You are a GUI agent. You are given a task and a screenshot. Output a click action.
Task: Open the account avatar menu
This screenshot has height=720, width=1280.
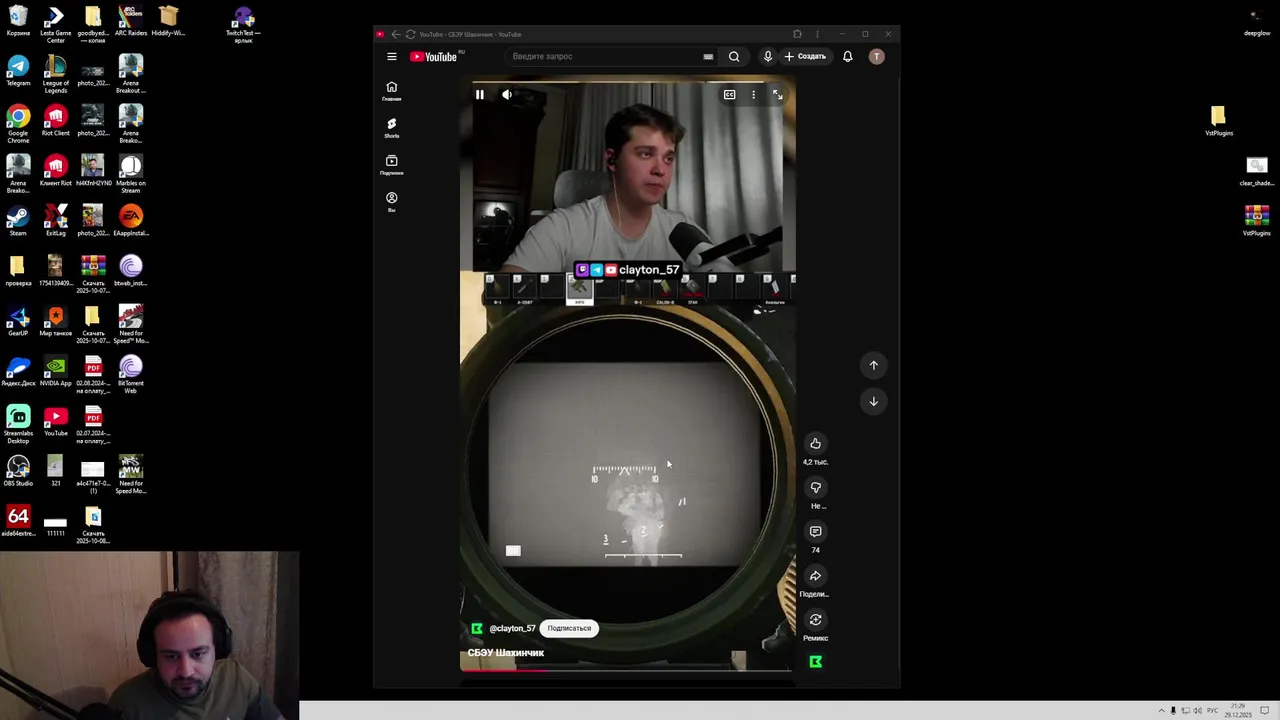pos(877,57)
